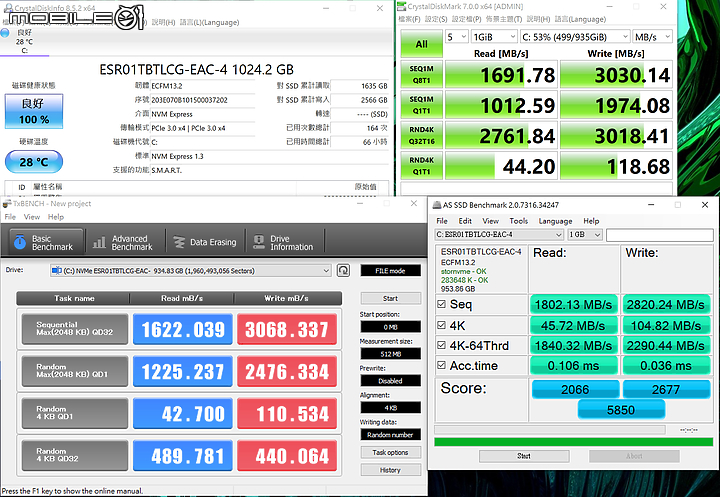Run the RND4K Q1T1 test
The width and height of the screenshot is (720, 497).
click(x=422, y=166)
